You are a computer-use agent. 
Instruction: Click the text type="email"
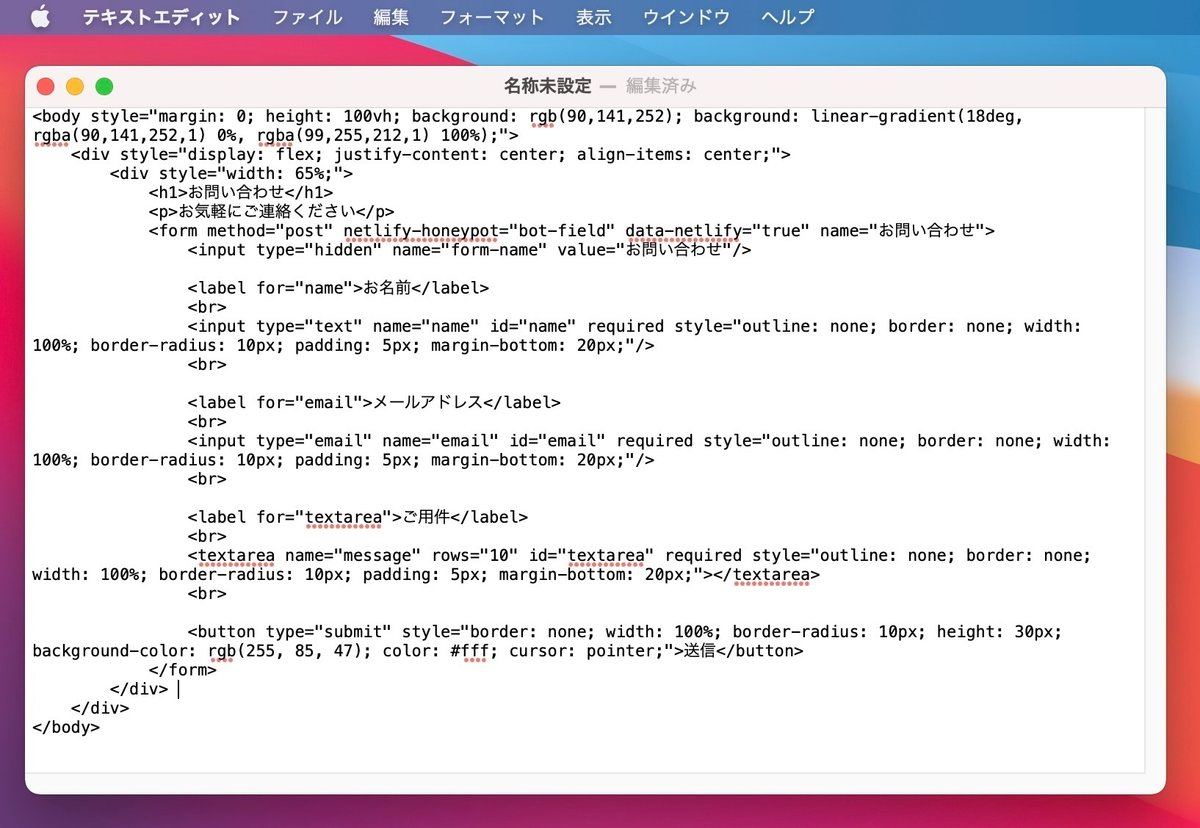pos(314,441)
